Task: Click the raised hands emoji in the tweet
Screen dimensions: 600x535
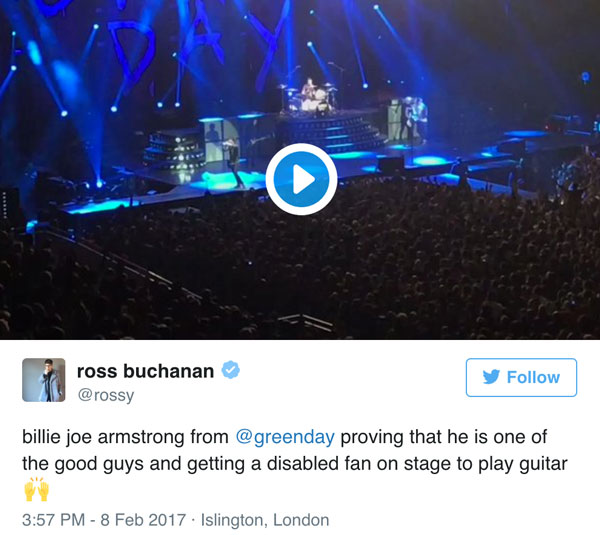Action: [x=37, y=489]
